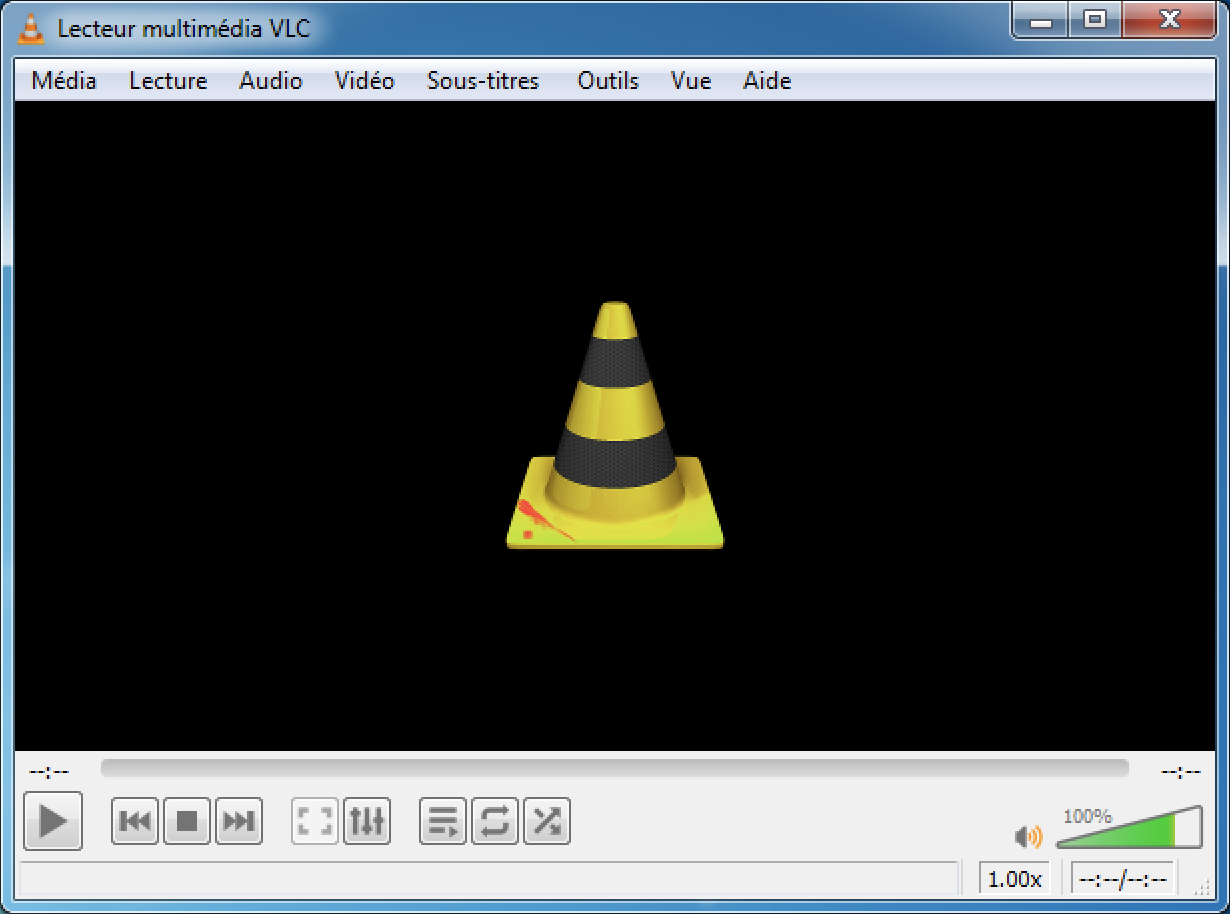Viewport: 1230px width, 914px height.
Task: Maximize the VLC window
Action: click(1095, 20)
